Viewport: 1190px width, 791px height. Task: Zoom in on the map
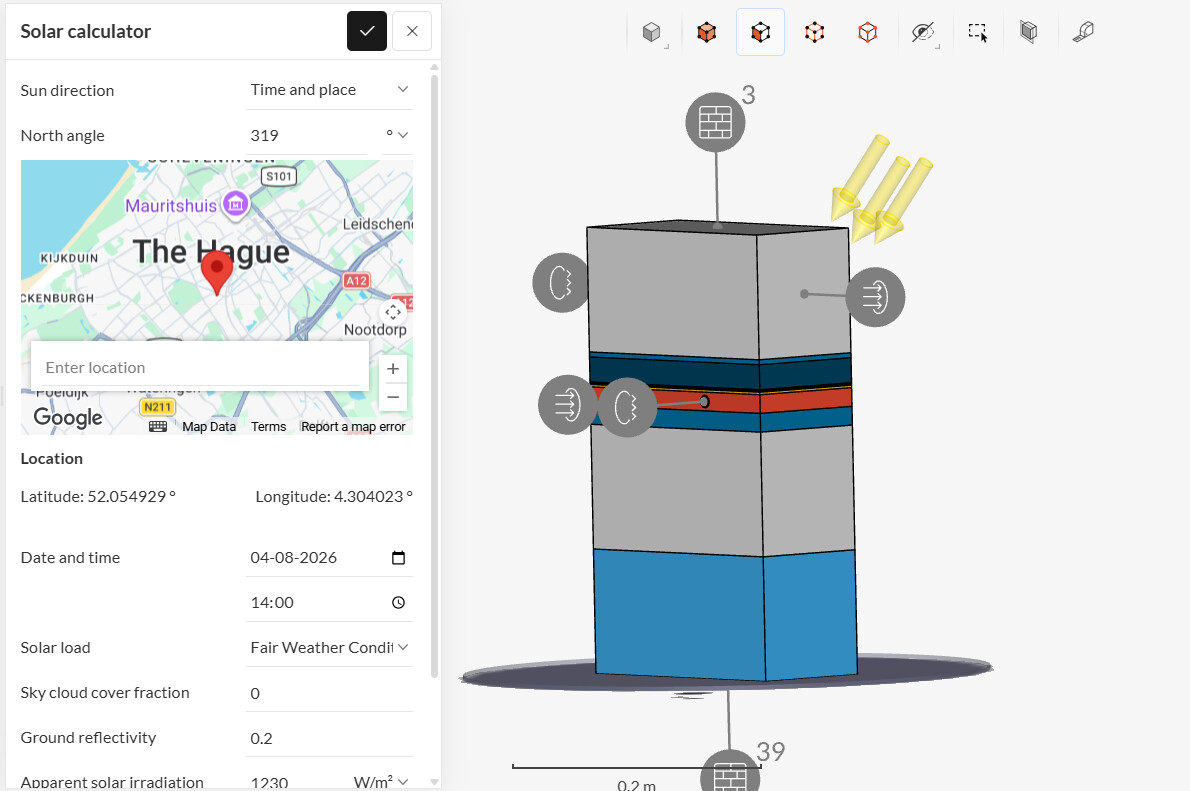click(393, 369)
